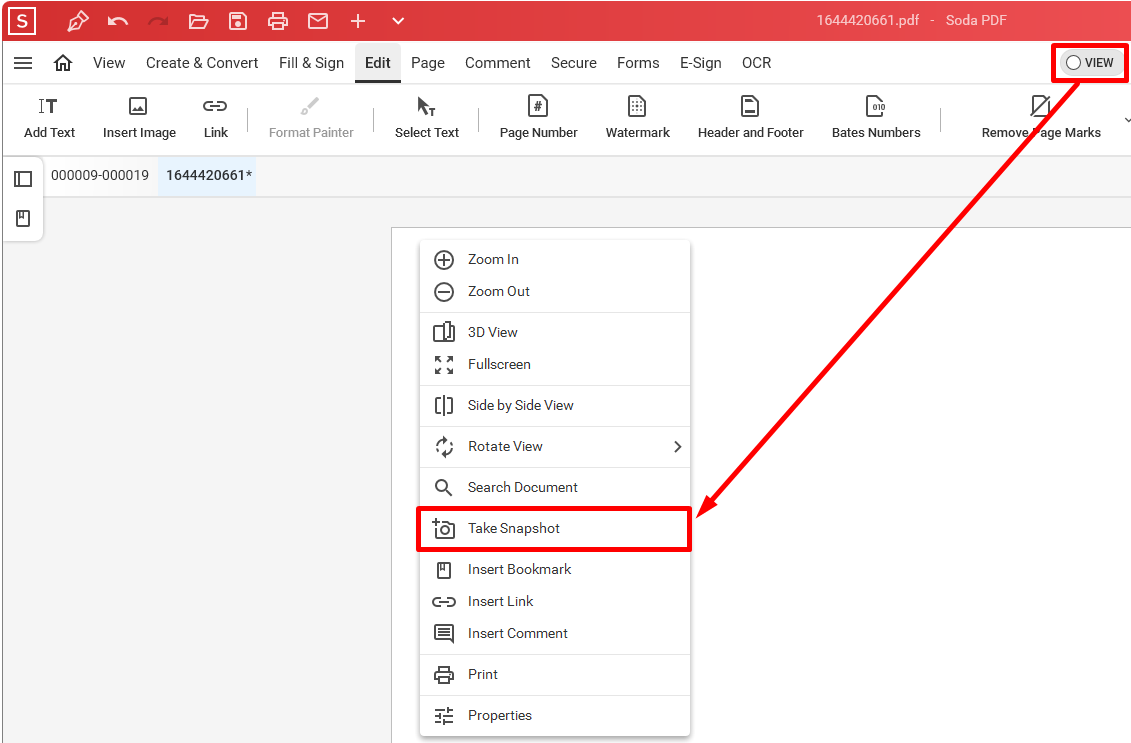Open the Comment tab
This screenshot has width=1131, height=743.
click(498, 63)
